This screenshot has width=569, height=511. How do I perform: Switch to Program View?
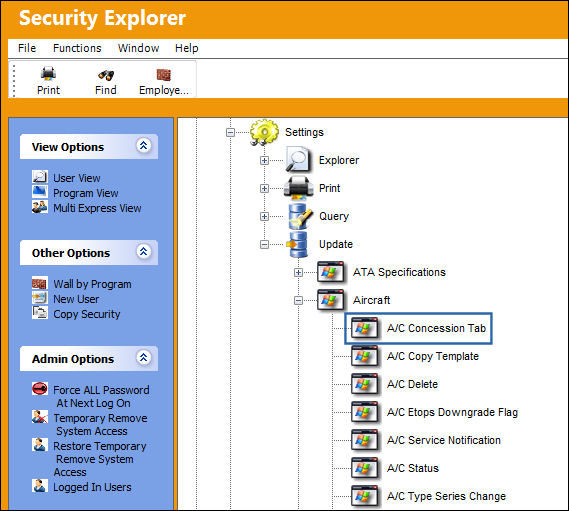86,193
